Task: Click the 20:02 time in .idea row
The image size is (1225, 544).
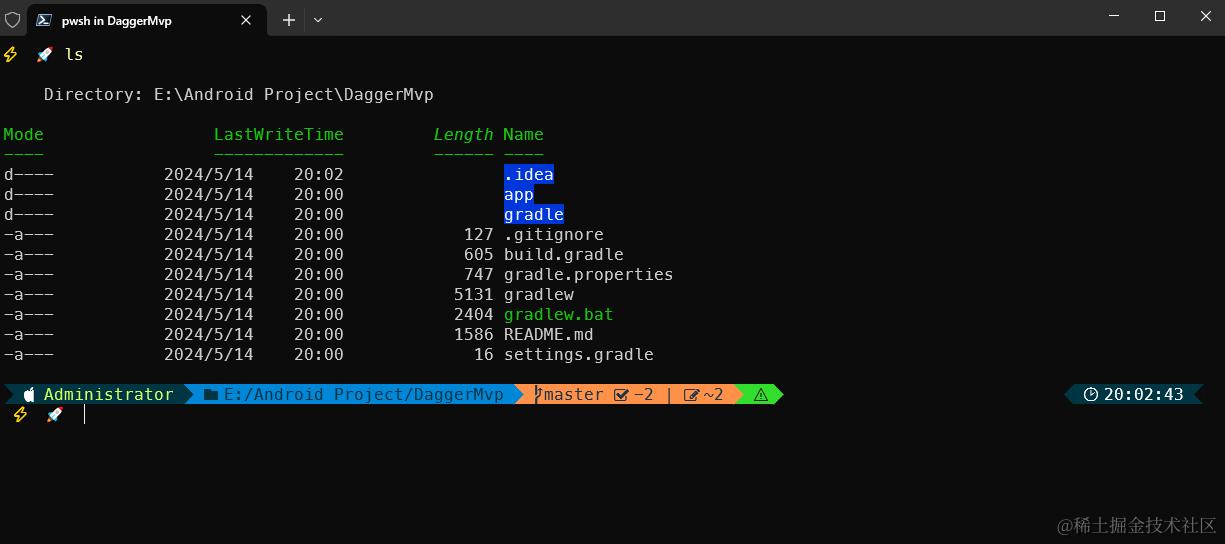Action: coord(319,175)
